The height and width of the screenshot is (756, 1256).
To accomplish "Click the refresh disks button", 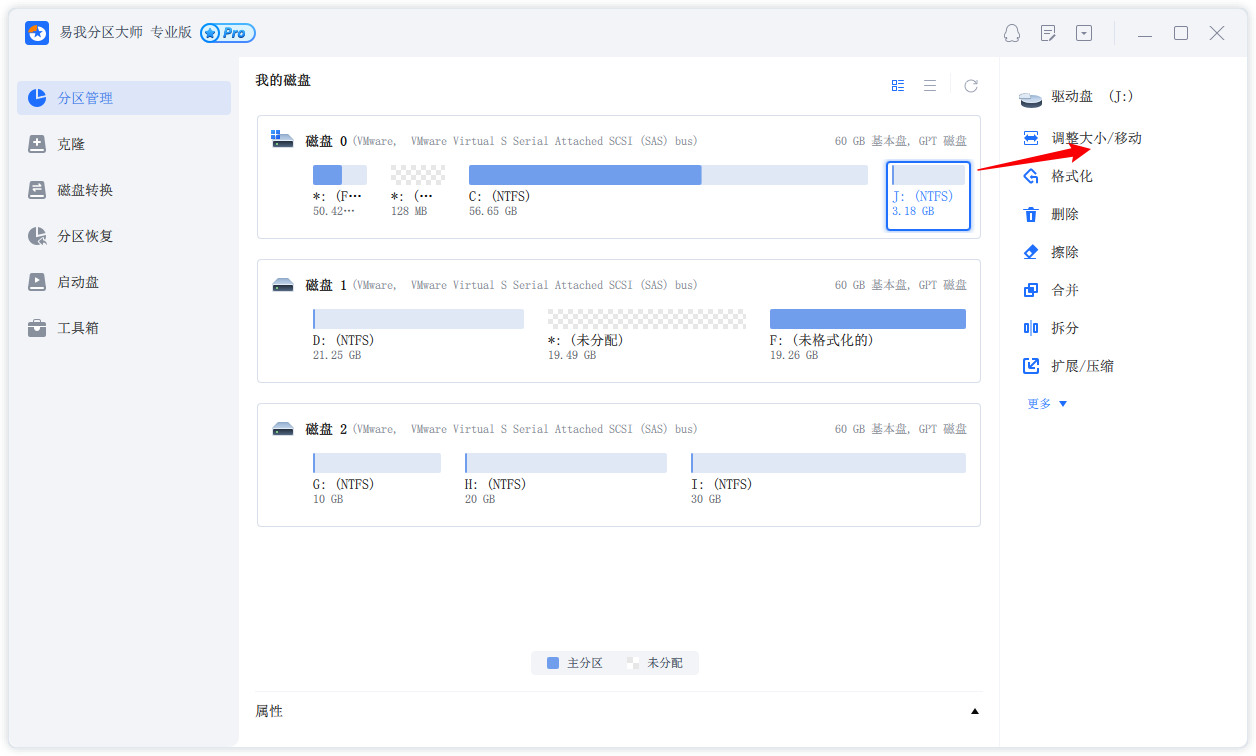I will pos(970,85).
